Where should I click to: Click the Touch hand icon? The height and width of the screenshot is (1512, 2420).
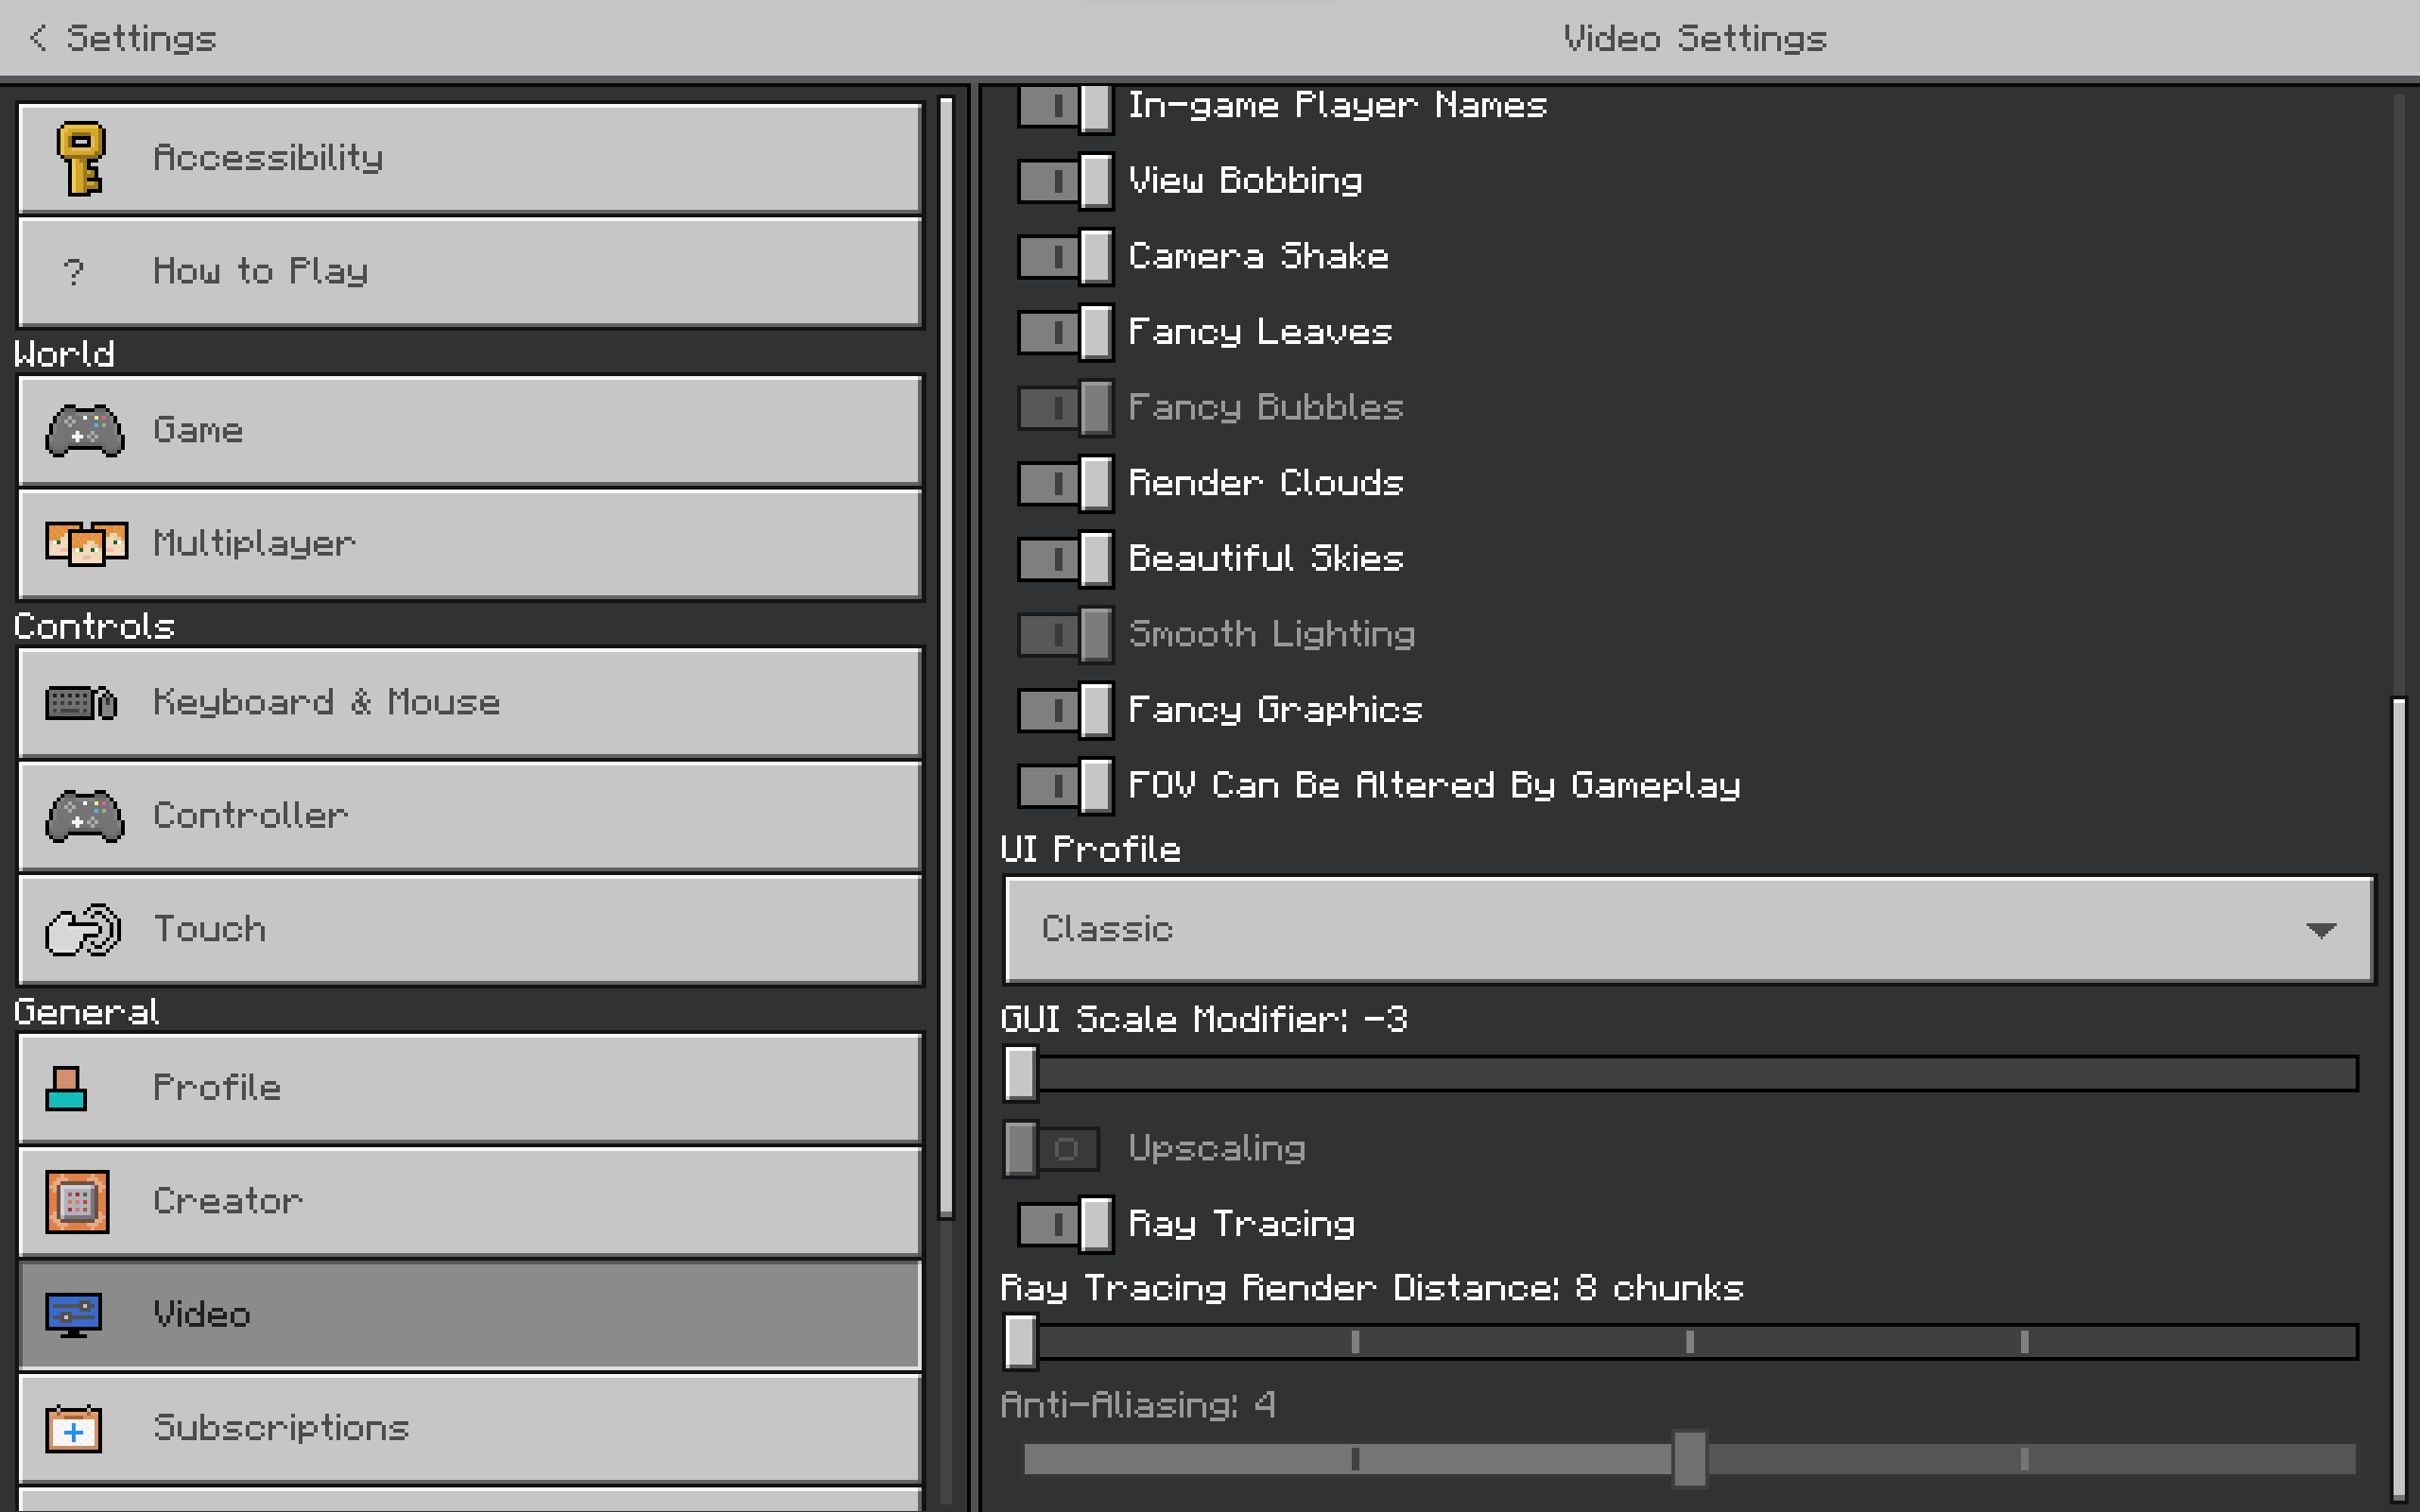pyautogui.click(x=84, y=930)
